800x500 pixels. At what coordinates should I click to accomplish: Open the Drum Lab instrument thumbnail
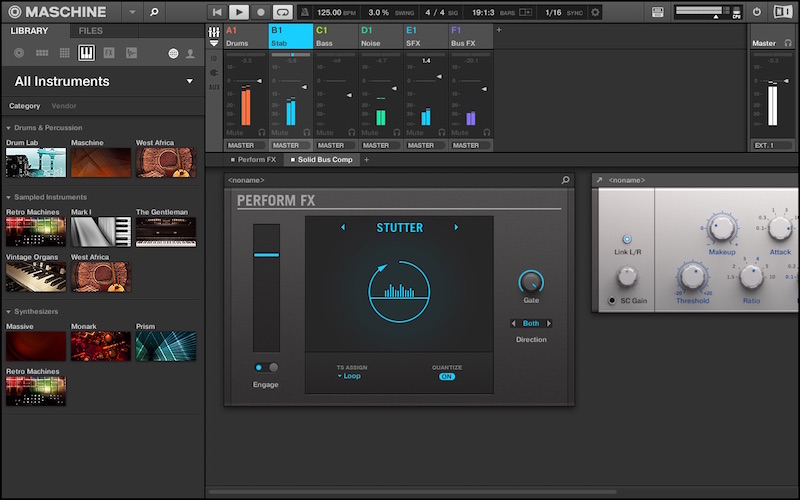pyautogui.click(x=36, y=163)
